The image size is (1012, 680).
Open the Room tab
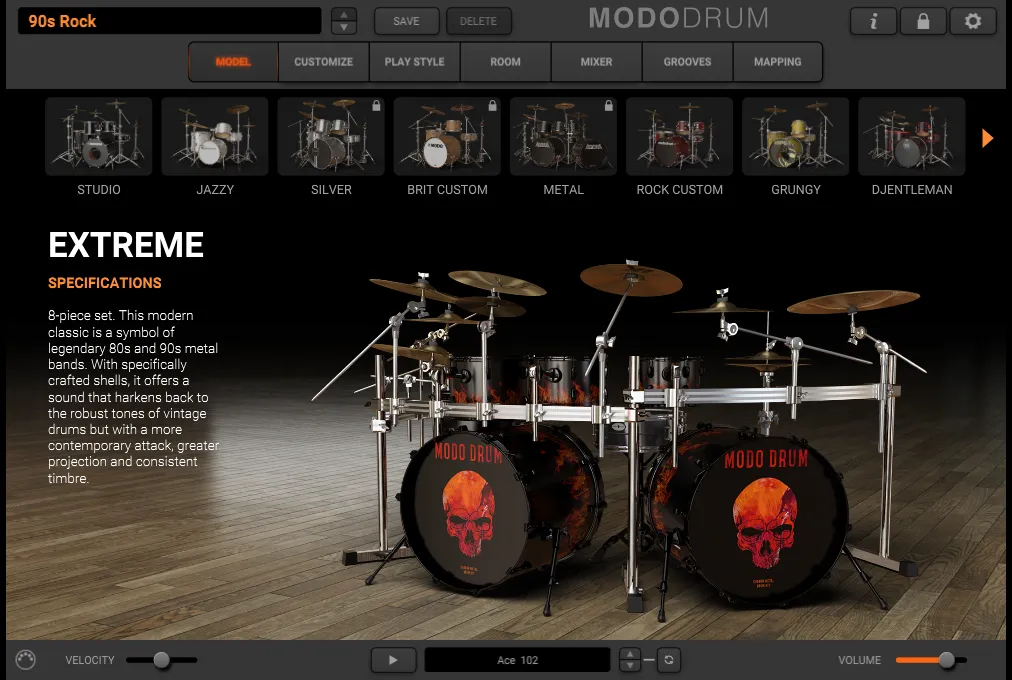click(x=505, y=62)
